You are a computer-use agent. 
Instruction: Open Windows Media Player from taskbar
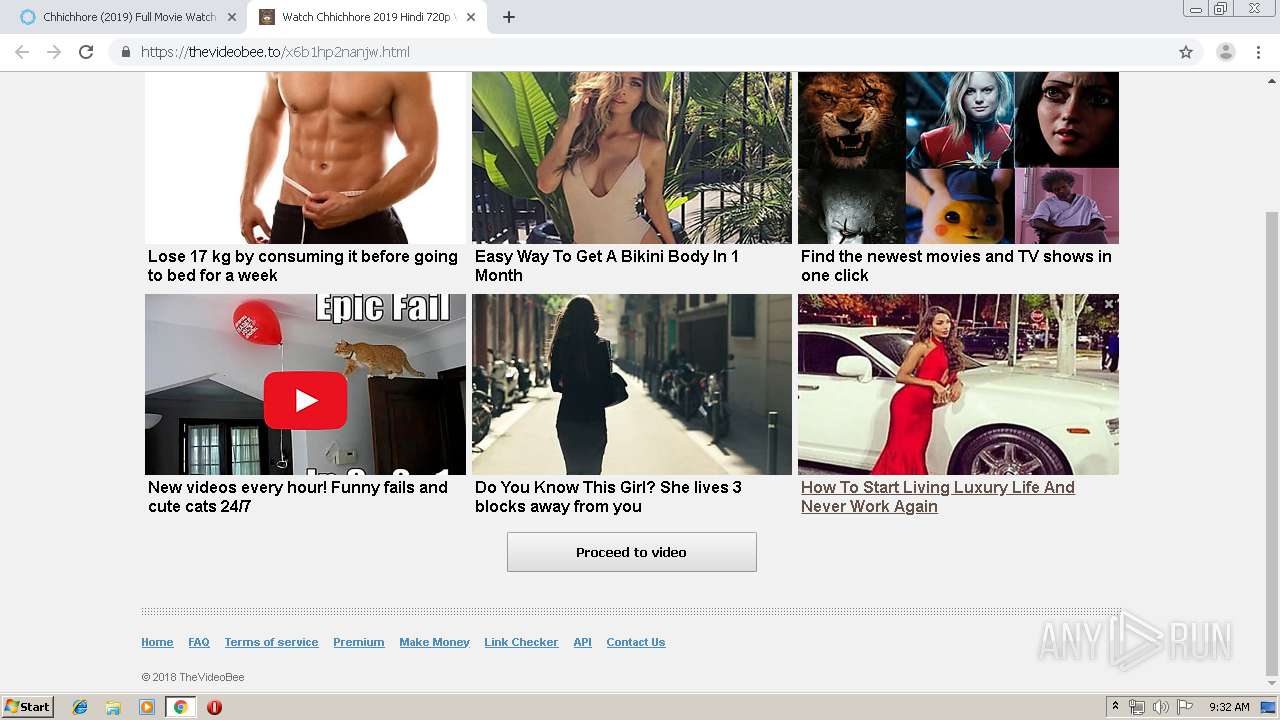[147, 707]
